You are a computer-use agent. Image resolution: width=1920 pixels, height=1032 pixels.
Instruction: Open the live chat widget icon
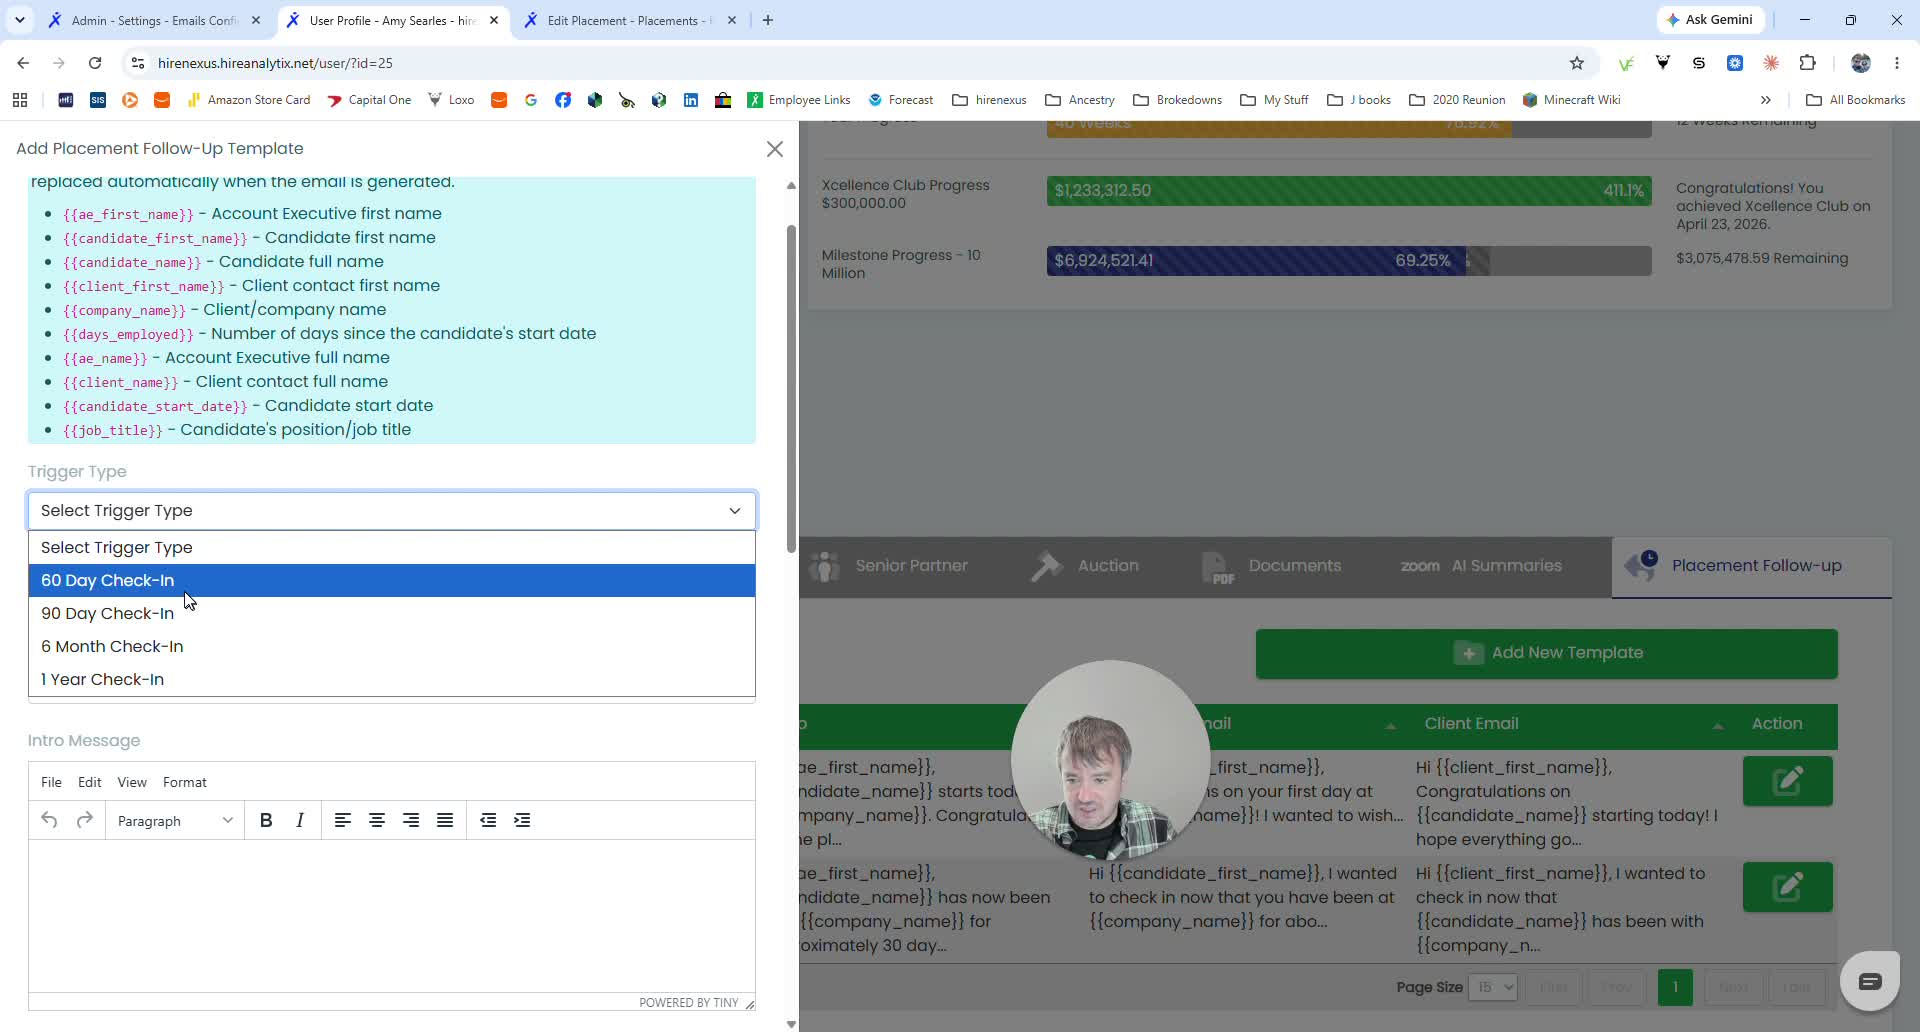click(x=1870, y=981)
